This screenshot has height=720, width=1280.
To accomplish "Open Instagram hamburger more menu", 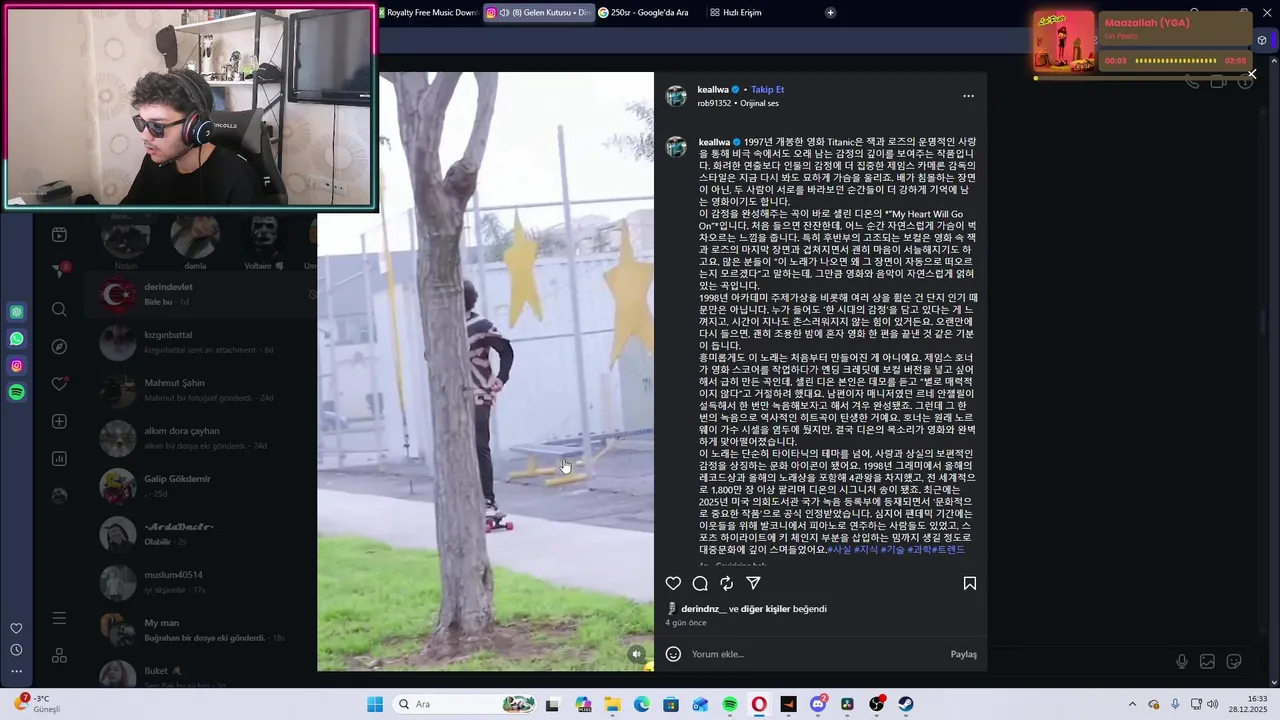I will click(x=59, y=619).
